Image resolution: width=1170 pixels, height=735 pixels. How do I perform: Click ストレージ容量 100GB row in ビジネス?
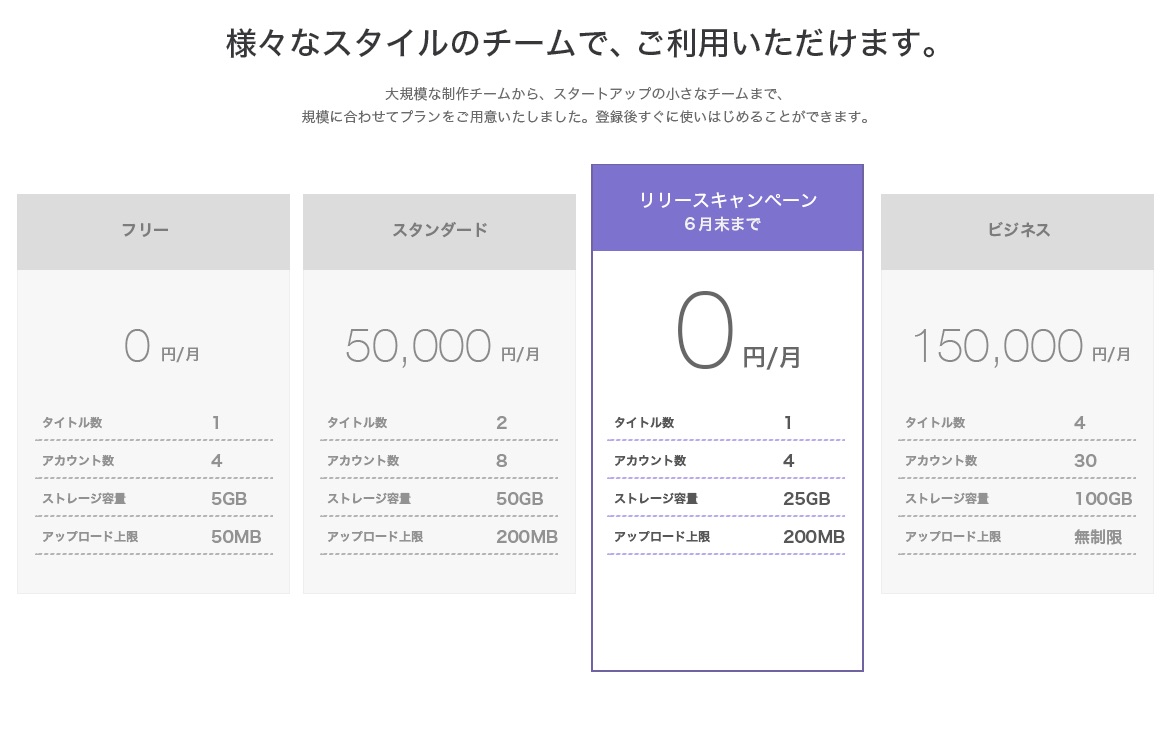(1017, 498)
